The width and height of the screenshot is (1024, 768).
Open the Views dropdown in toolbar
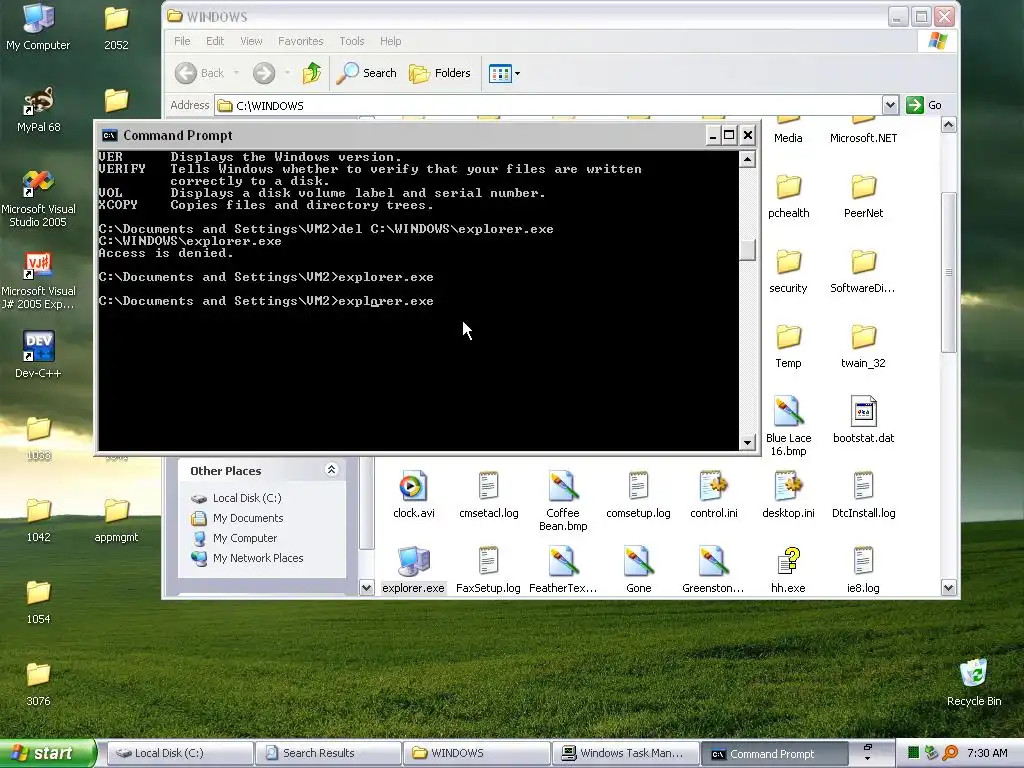click(x=504, y=73)
